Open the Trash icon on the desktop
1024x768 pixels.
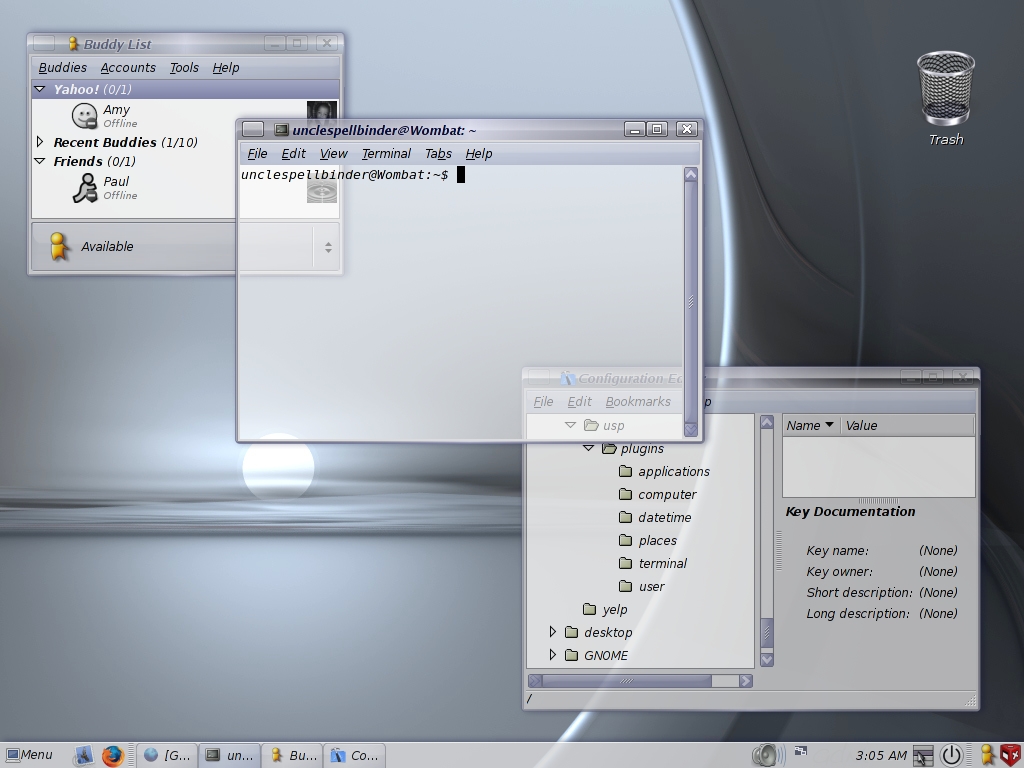pos(946,98)
